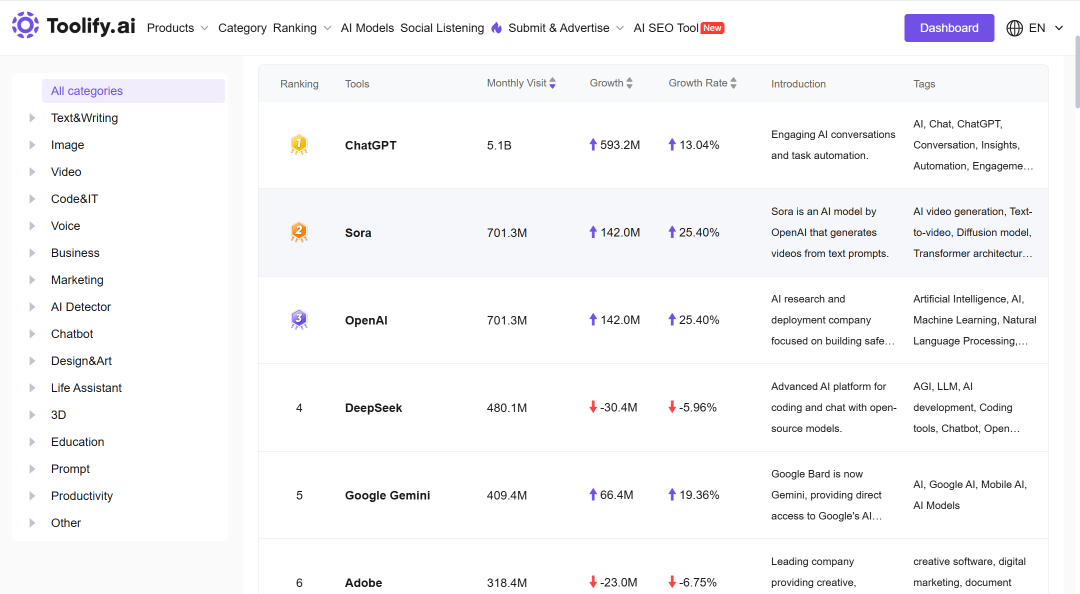
Task: Click the rank number 4 cell
Action: tap(299, 408)
